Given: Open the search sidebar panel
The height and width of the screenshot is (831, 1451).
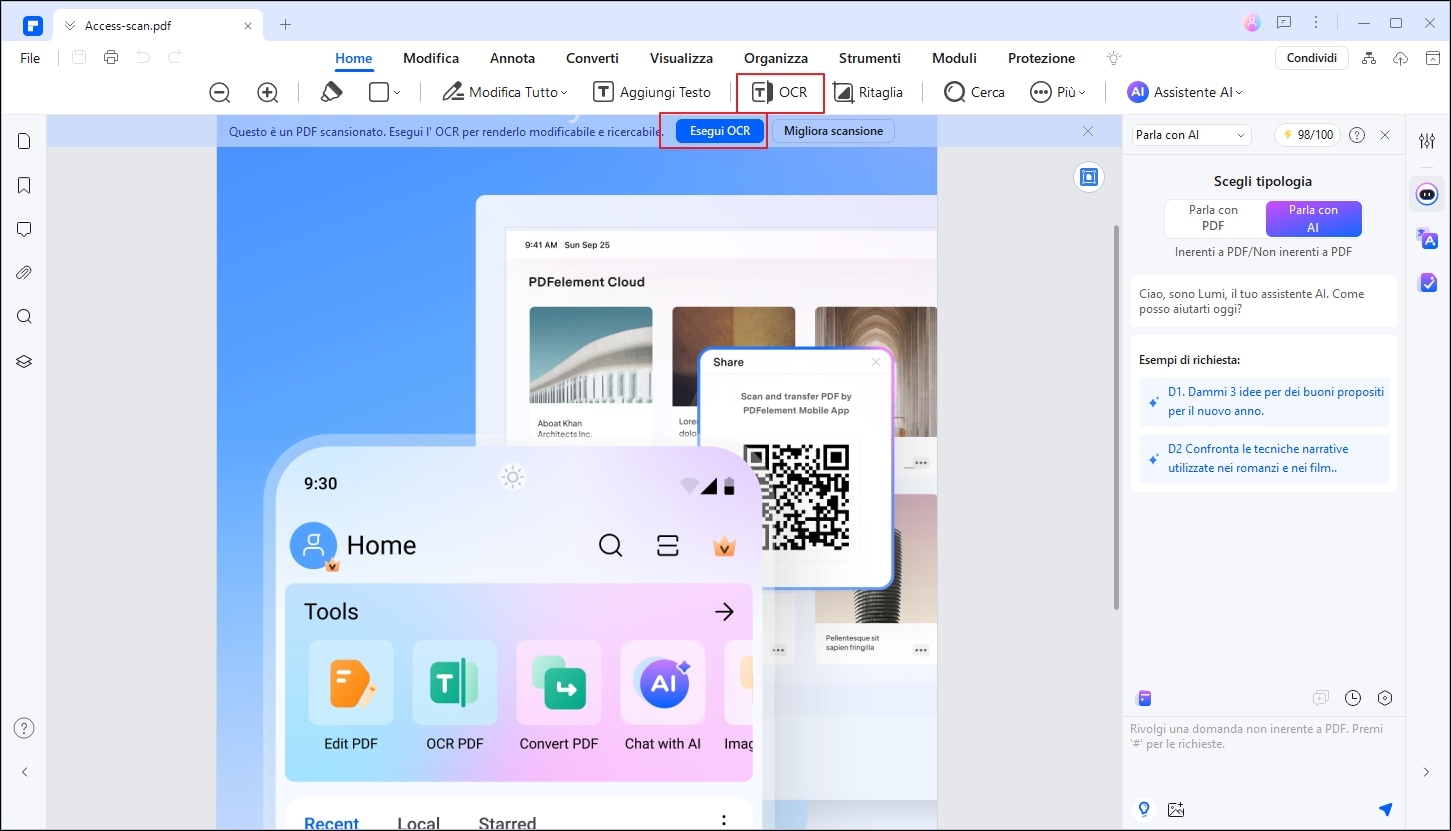Looking at the screenshot, I should pos(25,317).
